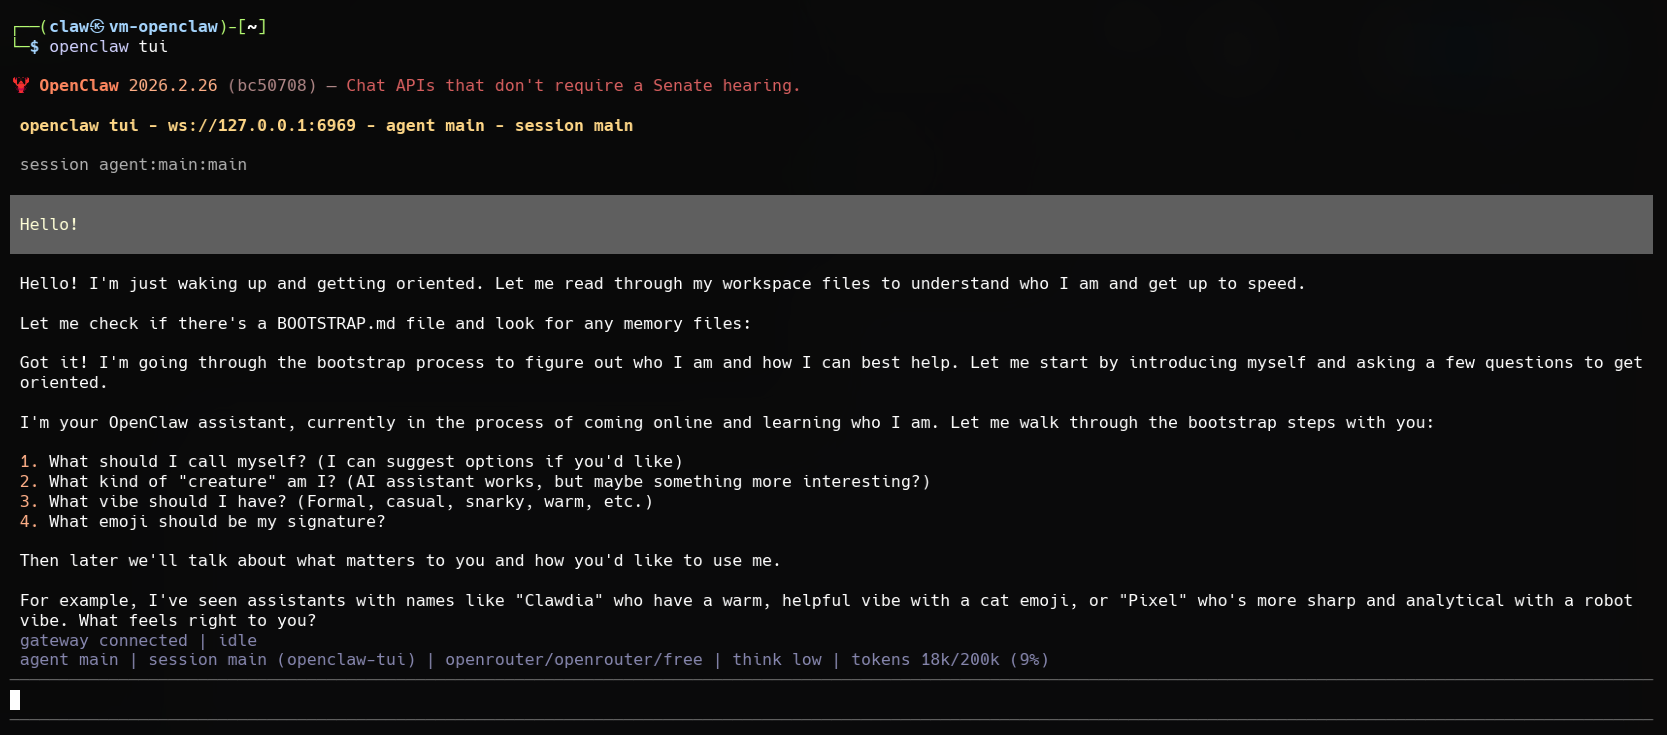Click the 'Chat APIs that don't require' tagline
1667x735 pixels.
[574, 86]
